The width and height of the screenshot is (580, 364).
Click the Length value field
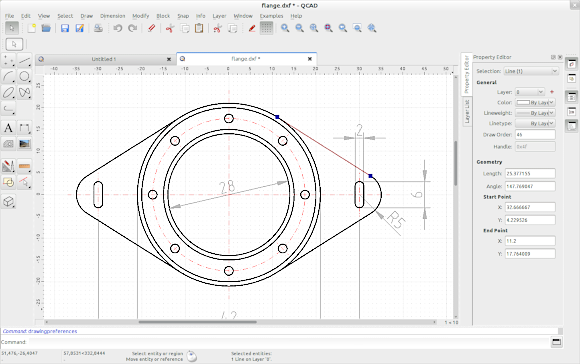(530, 173)
